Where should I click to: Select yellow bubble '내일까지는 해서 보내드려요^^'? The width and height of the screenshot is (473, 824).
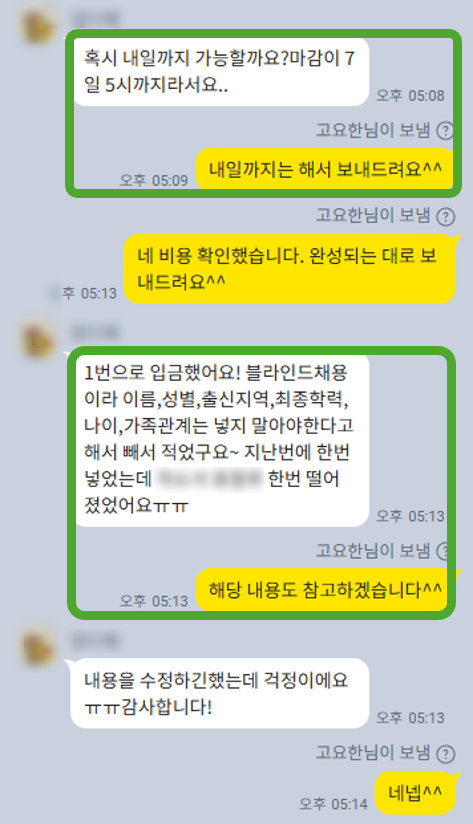pyautogui.click(x=325, y=169)
